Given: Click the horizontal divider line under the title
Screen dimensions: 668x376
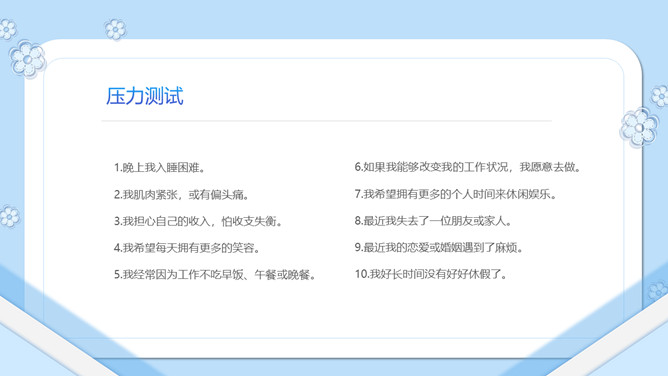Looking at the screenshot, I should (327, 121).
